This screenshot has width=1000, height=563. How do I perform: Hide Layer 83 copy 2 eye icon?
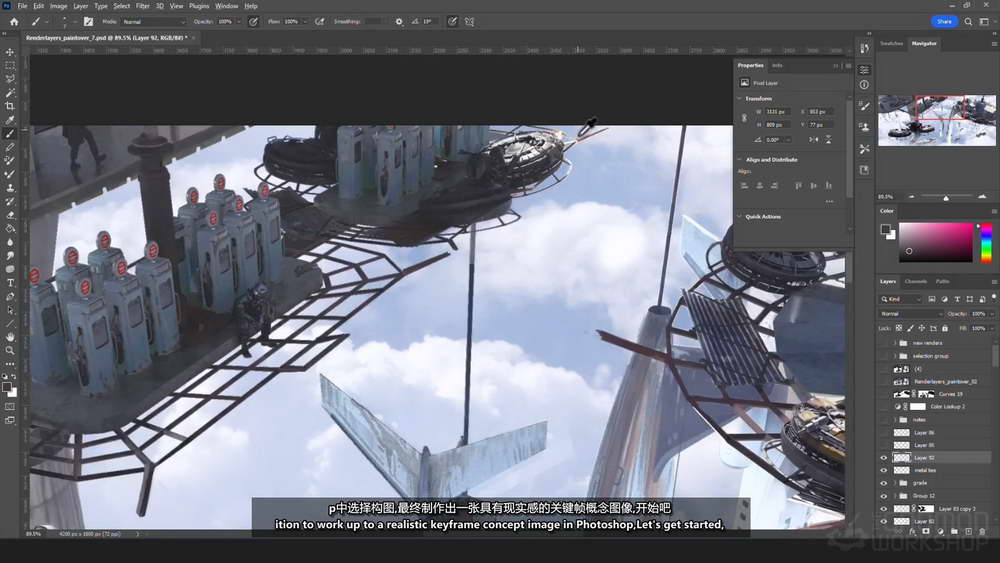click(x=884, y=509)
